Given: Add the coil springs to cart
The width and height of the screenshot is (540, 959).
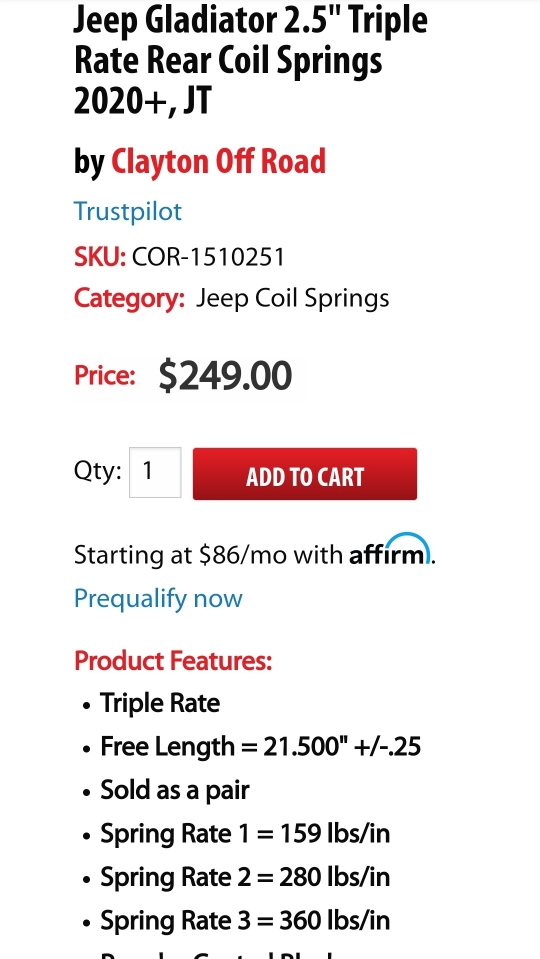Looking at the screenshot, I should 305,474.
